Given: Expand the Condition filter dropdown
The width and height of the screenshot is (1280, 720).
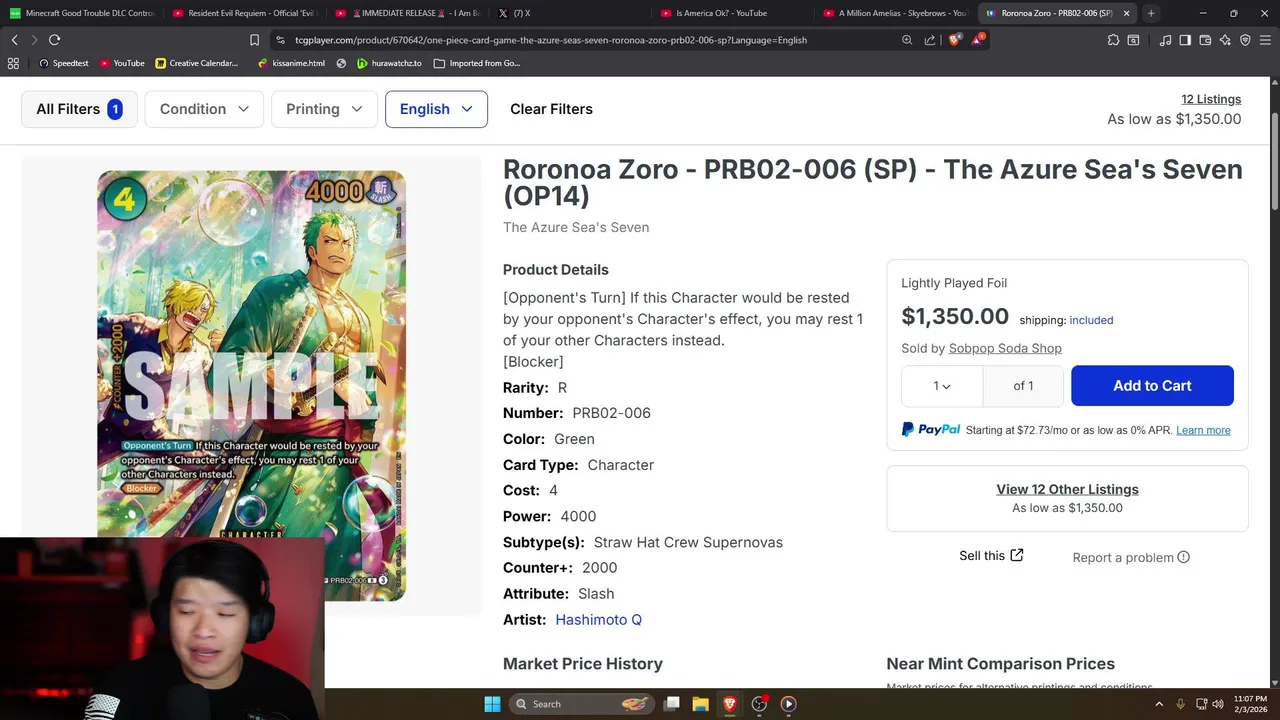Looking at the screenshot, I should 204,109.
